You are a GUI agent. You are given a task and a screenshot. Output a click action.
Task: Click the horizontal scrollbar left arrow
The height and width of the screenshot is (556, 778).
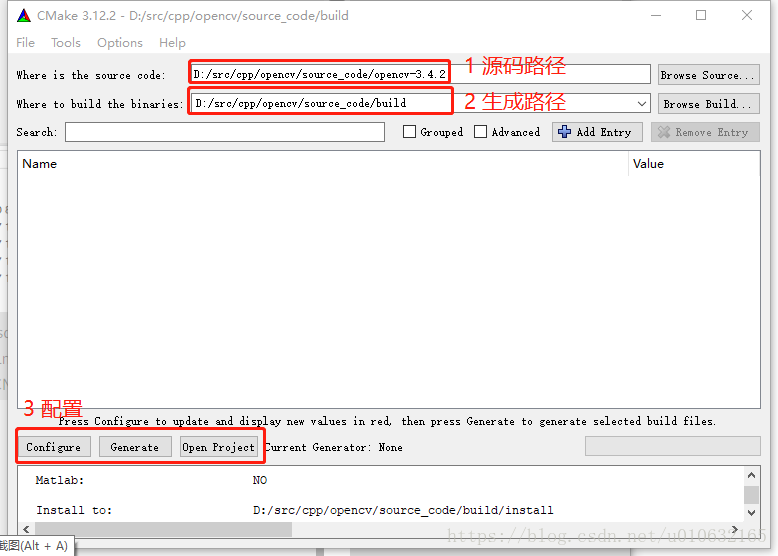click(x=26, y=529)
